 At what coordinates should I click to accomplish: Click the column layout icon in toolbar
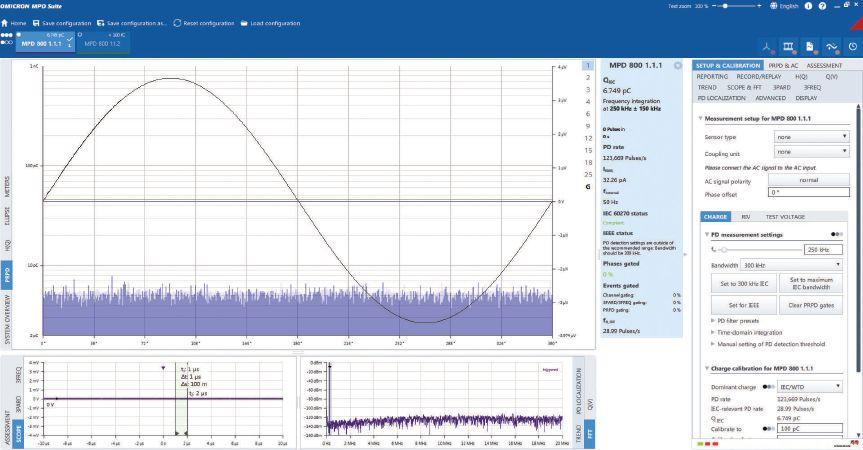(x=789, y=47)
